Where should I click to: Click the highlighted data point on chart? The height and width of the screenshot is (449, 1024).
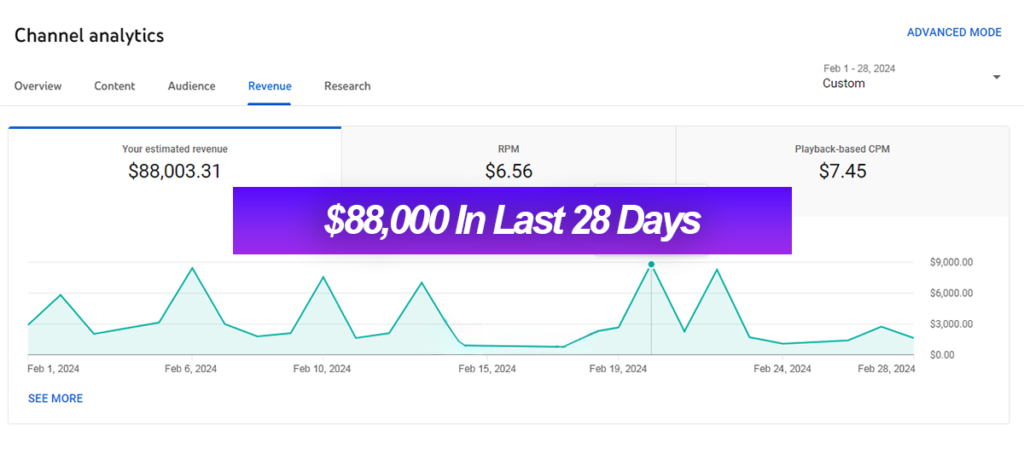point(651,264)
